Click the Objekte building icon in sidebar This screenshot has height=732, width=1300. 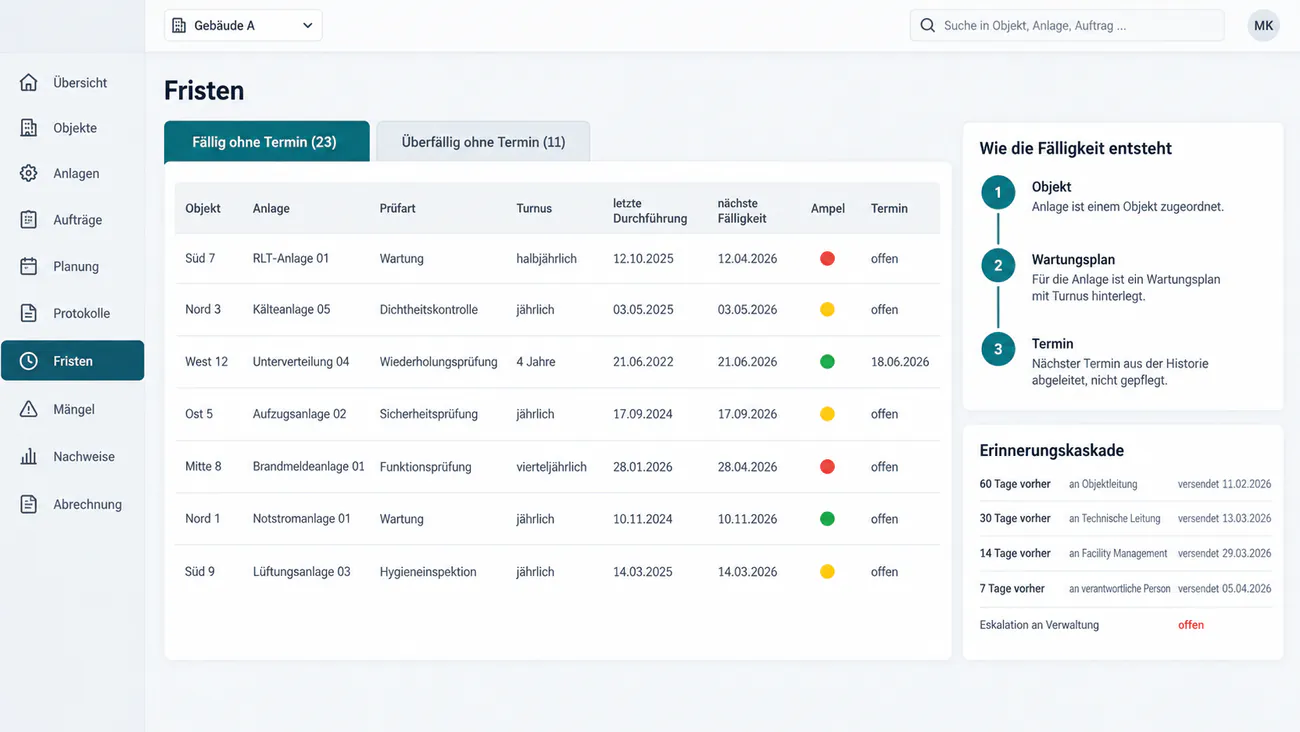pyautogui.click(x=29, y=128)
